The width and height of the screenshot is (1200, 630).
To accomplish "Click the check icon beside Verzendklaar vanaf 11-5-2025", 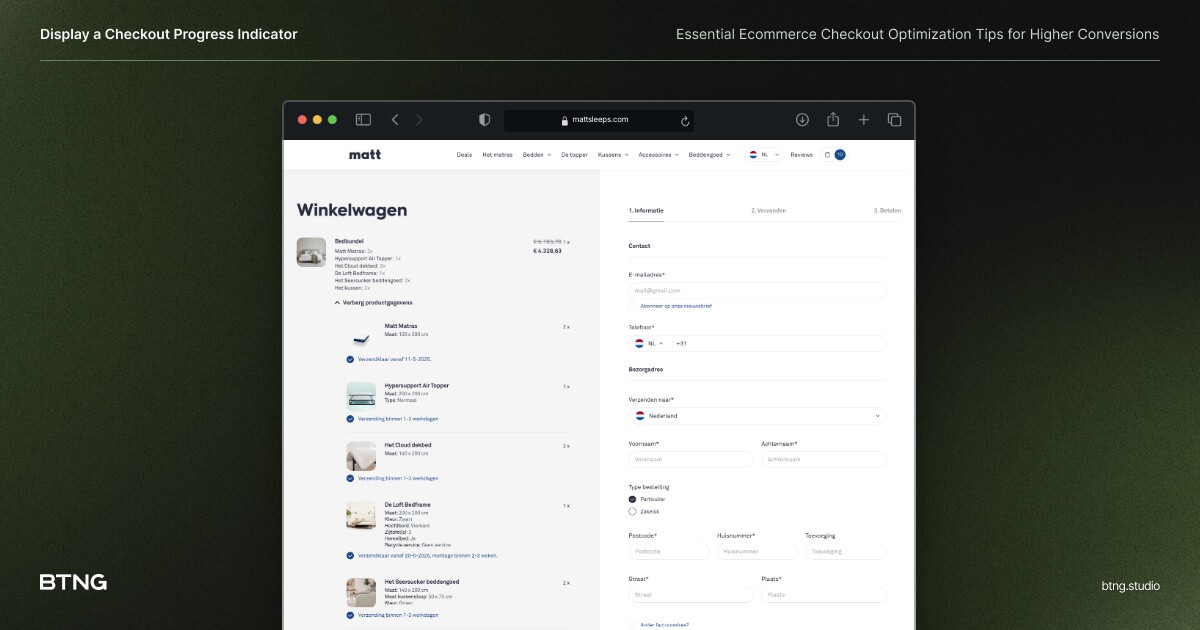I will 350,359.
